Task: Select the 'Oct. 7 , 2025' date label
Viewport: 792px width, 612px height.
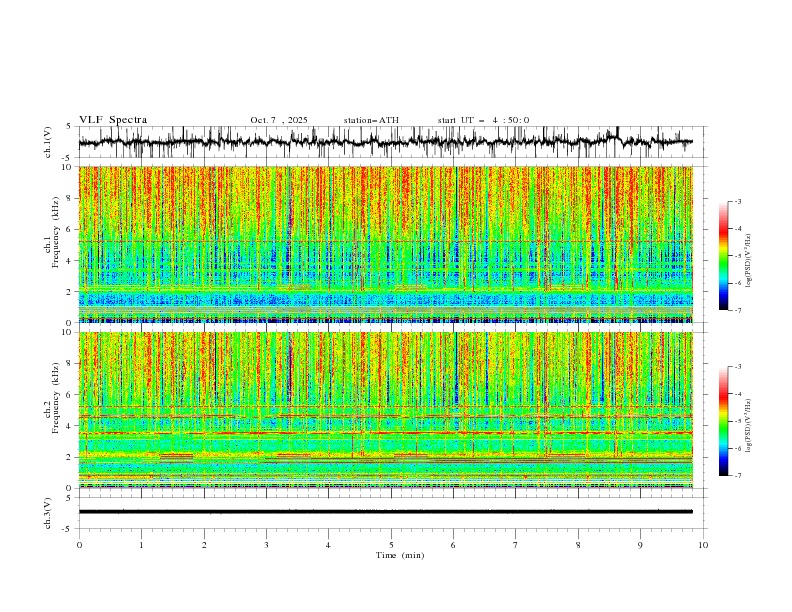Action: (x=279, y=120)
